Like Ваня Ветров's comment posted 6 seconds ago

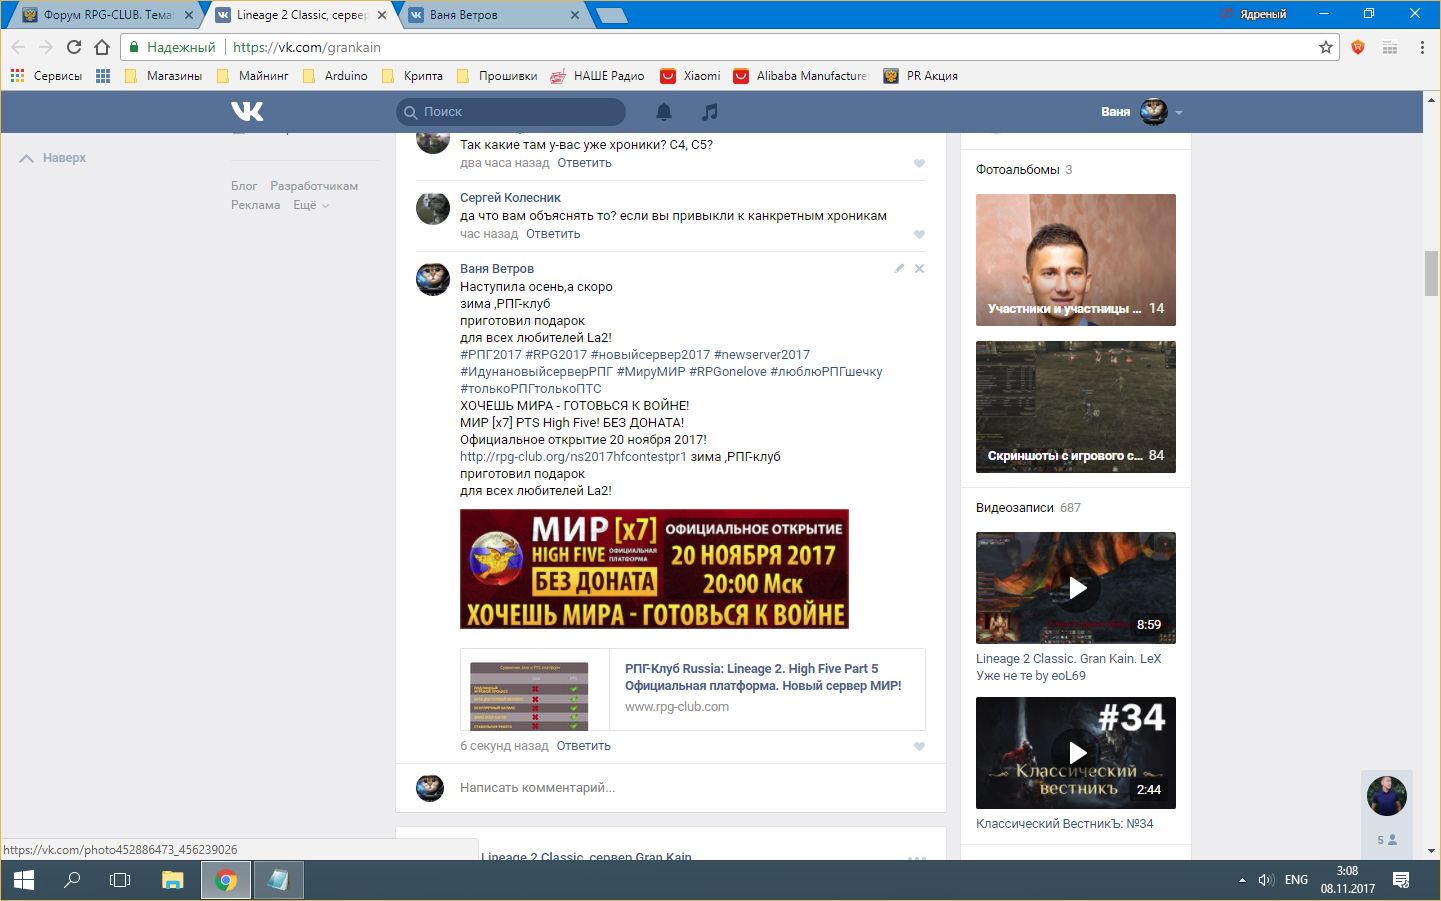919,746
